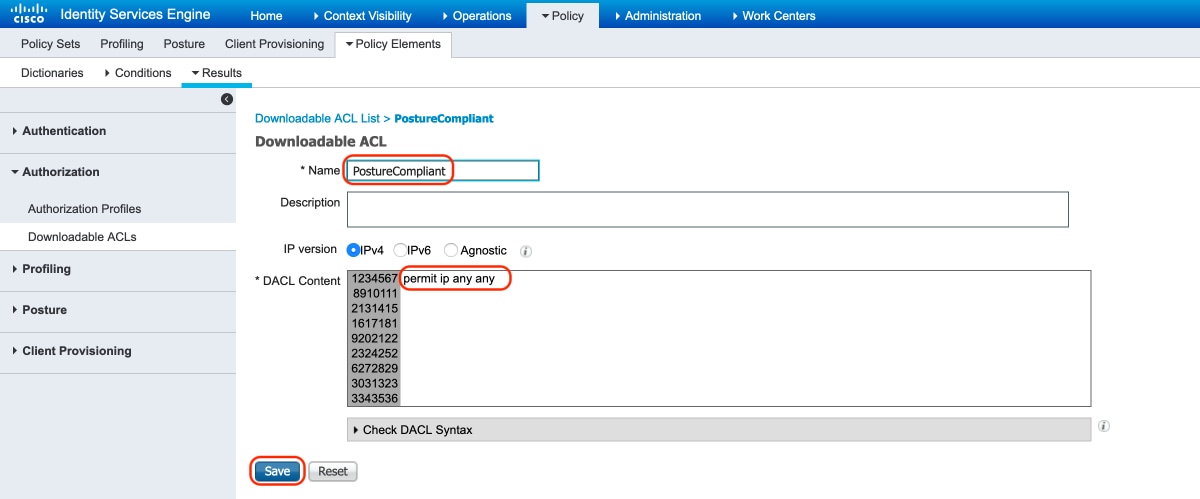This screenshot has width=1200, height=499.
Task: Expand Check DACL Syntax section
Action: (718, 430)
